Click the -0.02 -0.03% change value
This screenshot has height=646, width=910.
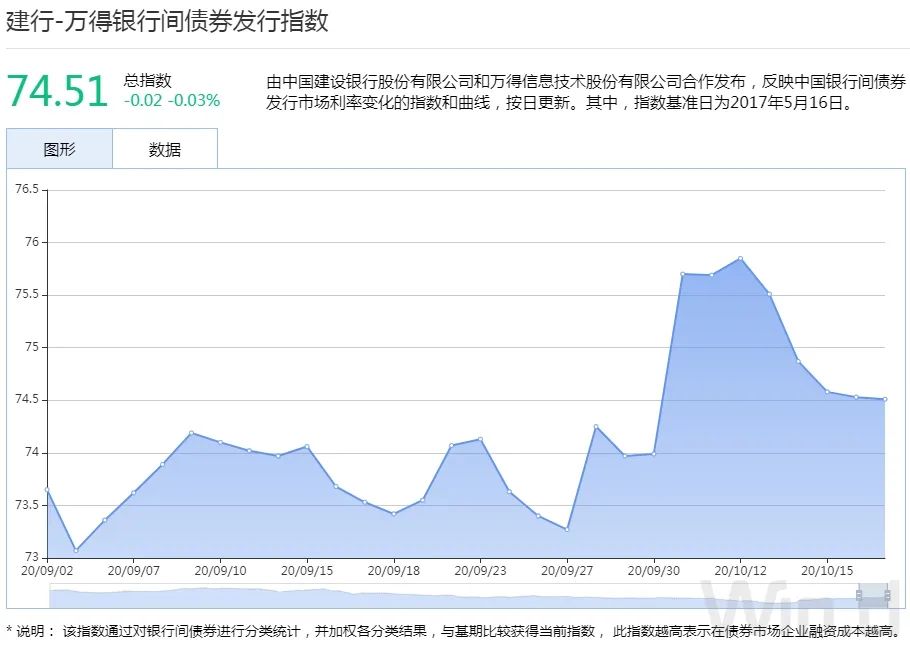[172, 100]
